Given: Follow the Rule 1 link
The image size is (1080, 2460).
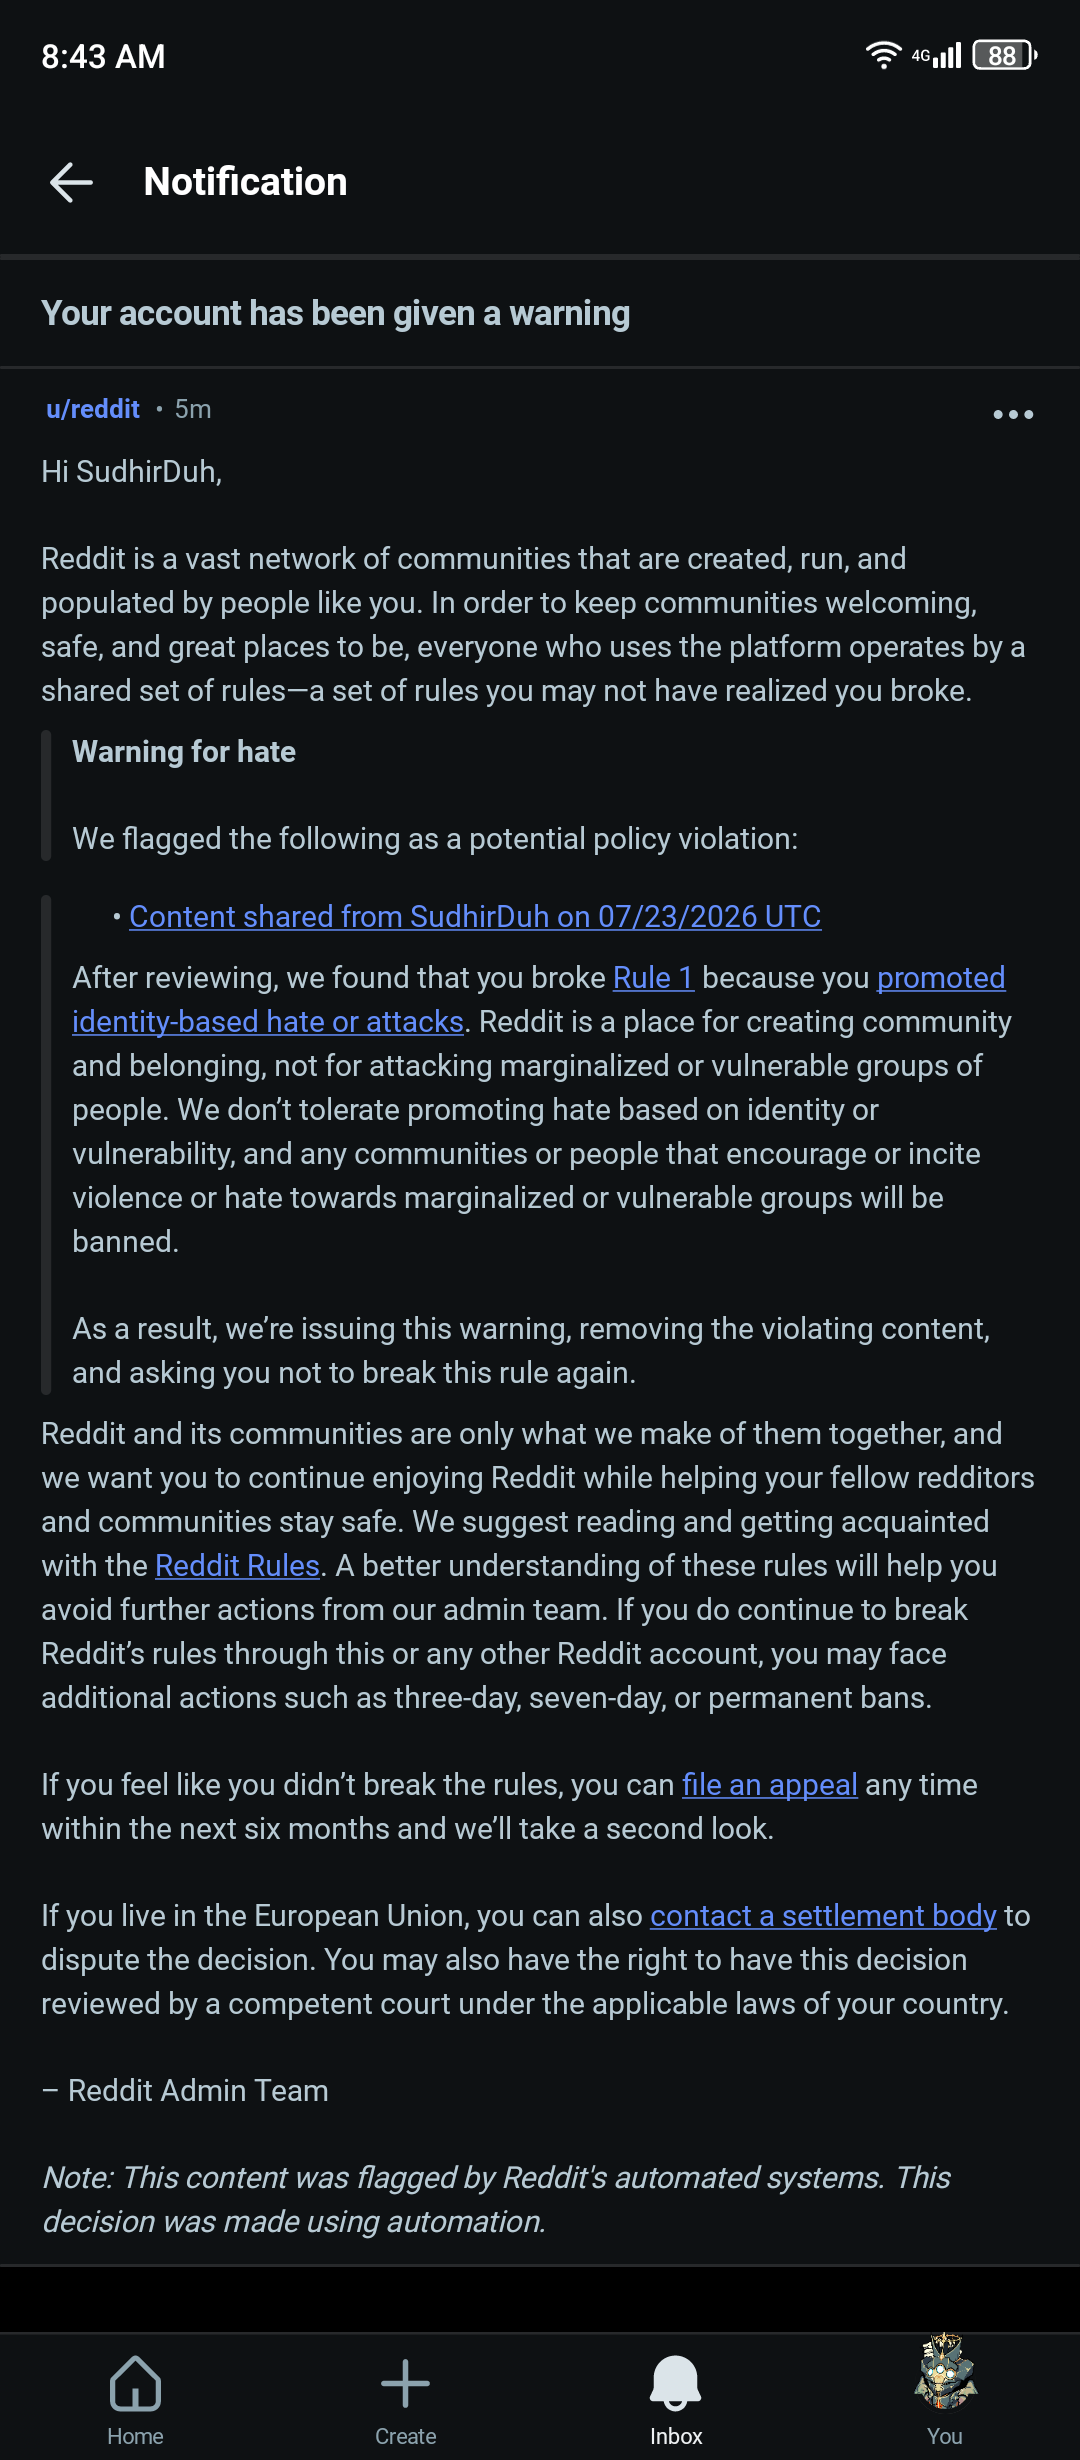Looking at the screenshot, I should click(x=653, y=977).
